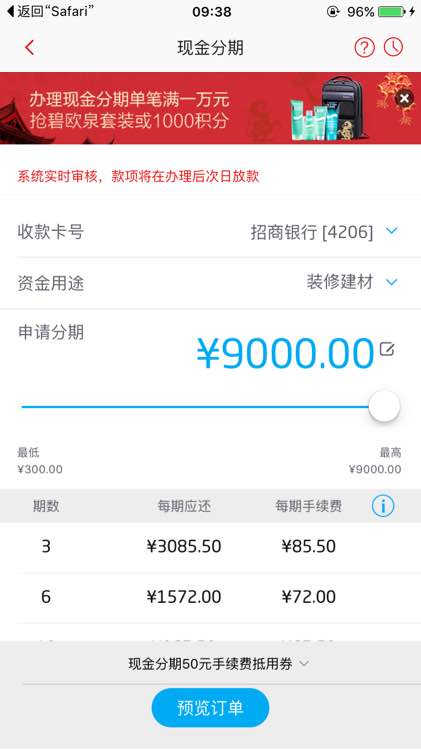Select the 3-period installment row
Image resolution: width=421 pixels, height=750 pixels.
click(210, 546)
